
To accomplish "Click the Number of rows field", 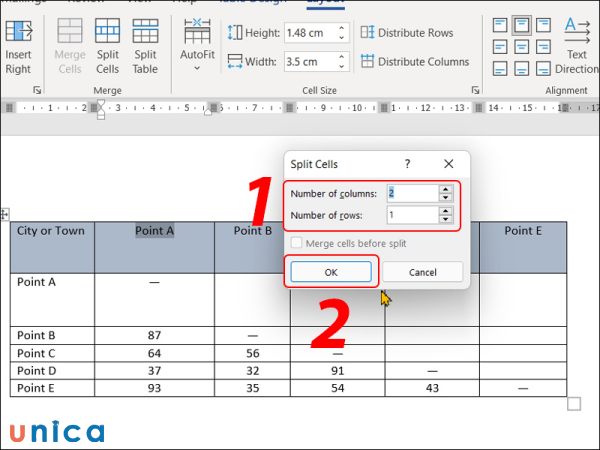I will click(412, 215).
